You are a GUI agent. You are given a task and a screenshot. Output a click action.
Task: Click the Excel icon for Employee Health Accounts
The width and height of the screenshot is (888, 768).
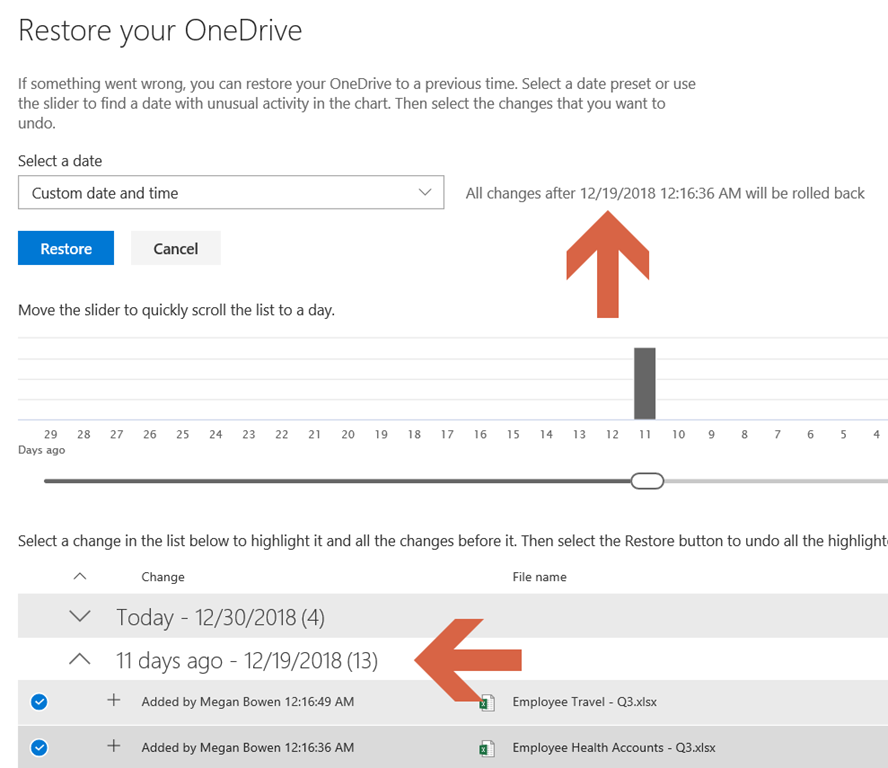pyautogui.click(x=487, y=749)
